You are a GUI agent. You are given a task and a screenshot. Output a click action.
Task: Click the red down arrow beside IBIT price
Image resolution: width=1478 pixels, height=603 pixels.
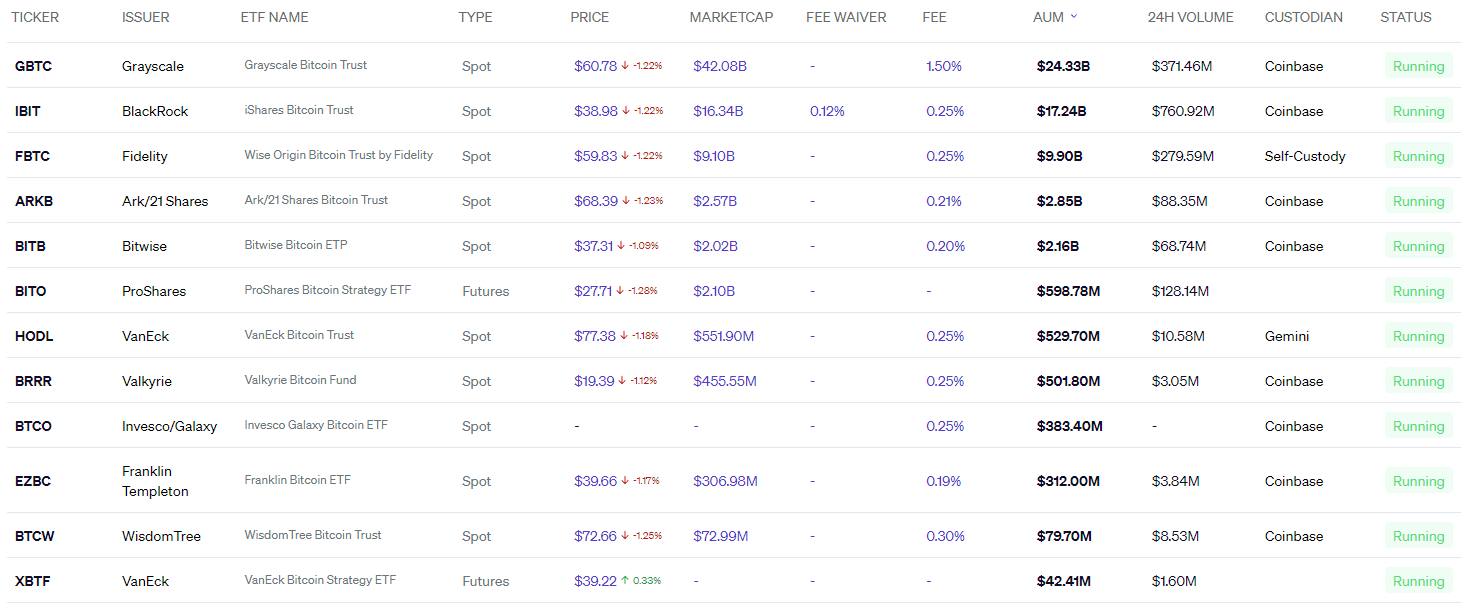[x=625, y=111]
